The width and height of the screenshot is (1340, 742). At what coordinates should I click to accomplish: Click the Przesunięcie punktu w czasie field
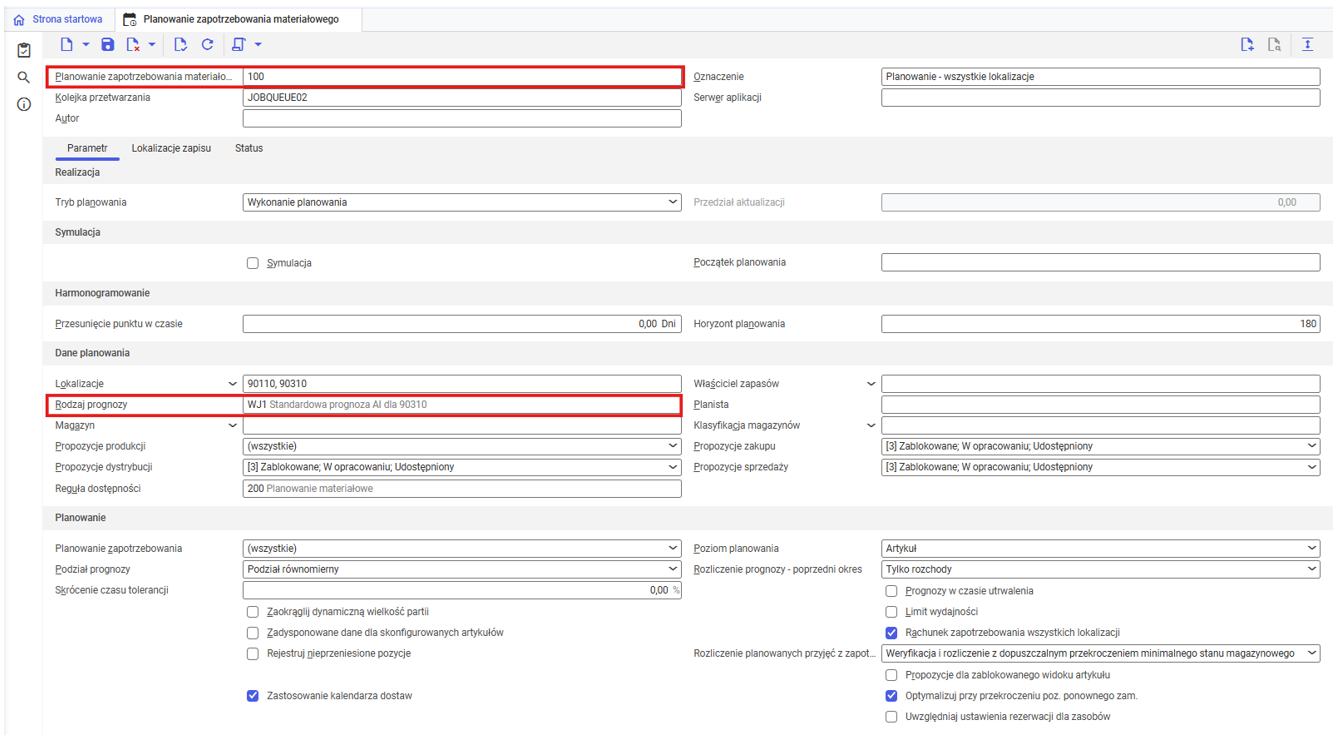462,324
